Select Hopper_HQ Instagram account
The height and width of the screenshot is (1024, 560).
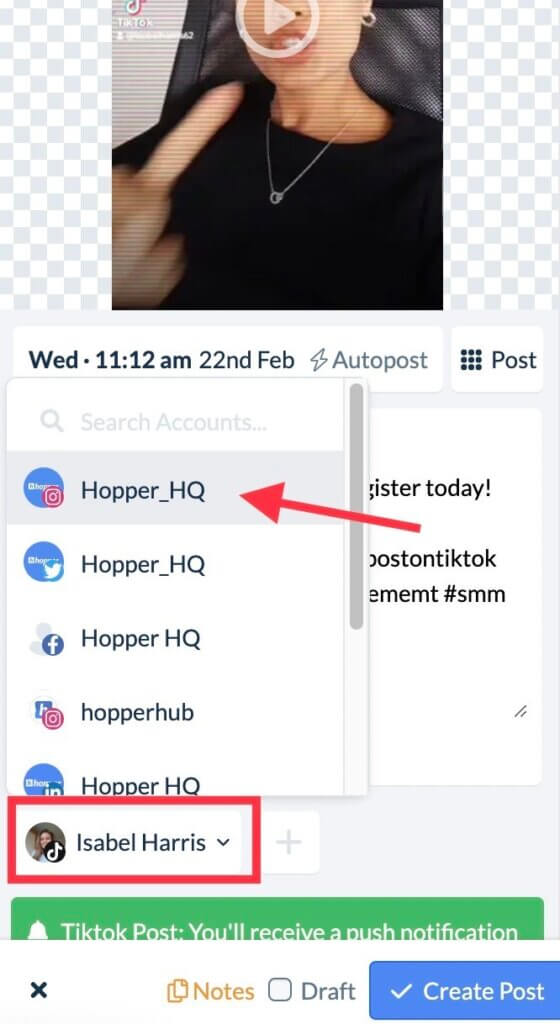175,488
